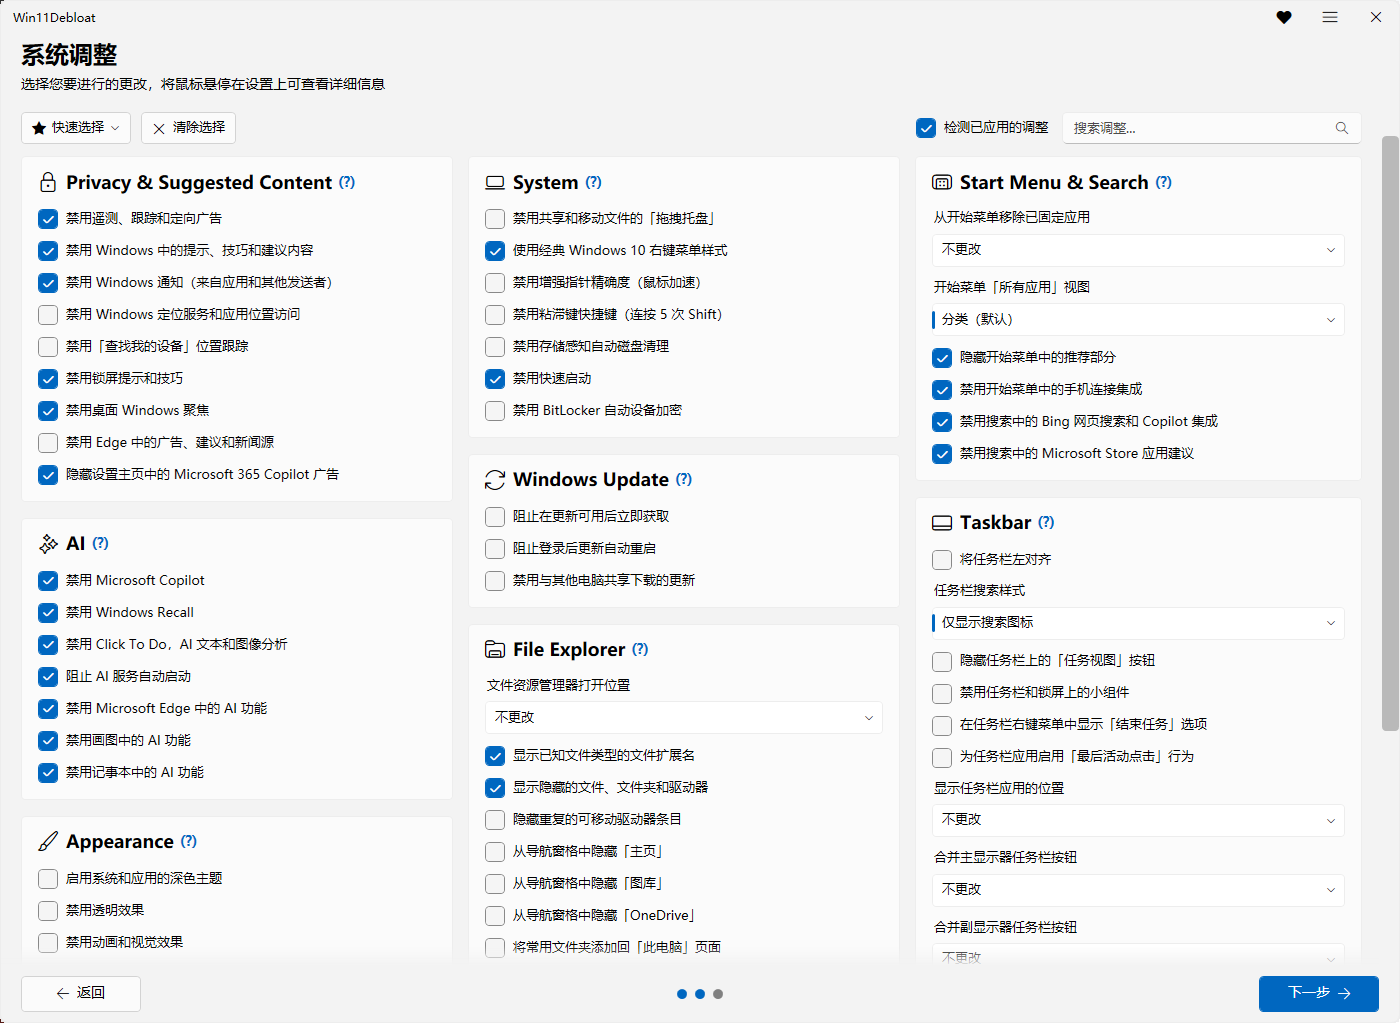Click the help icon next to Privacy & Suggested Content

(x=347, y=182)
